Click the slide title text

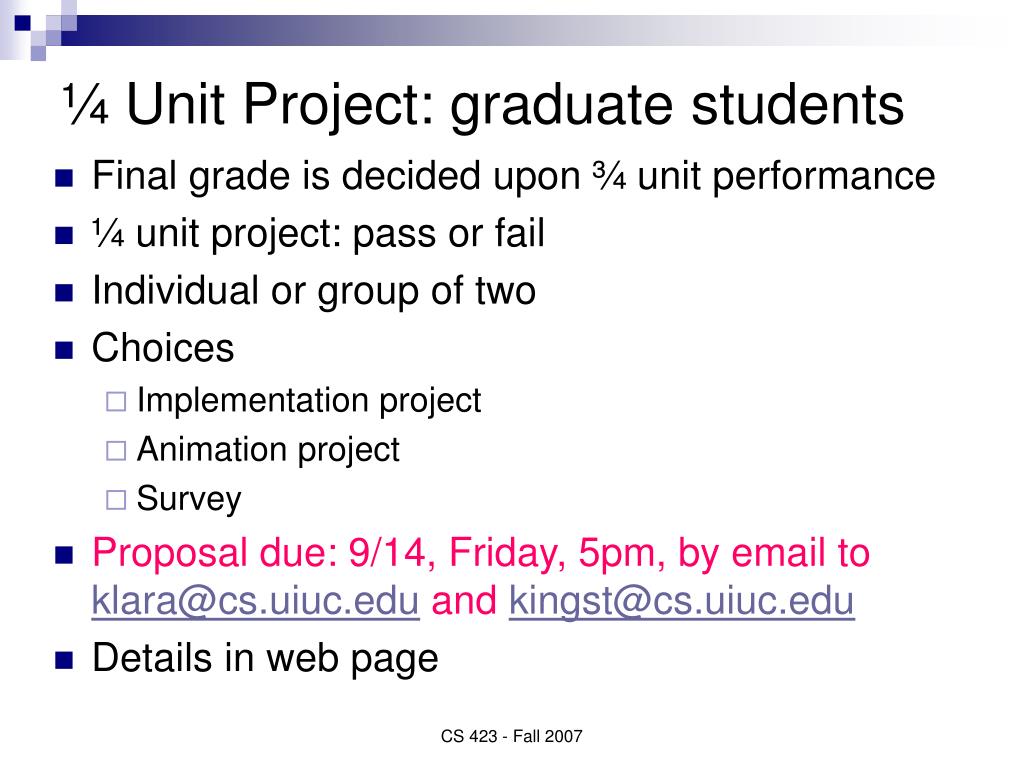pyautogui.click(x=483, y=104)
